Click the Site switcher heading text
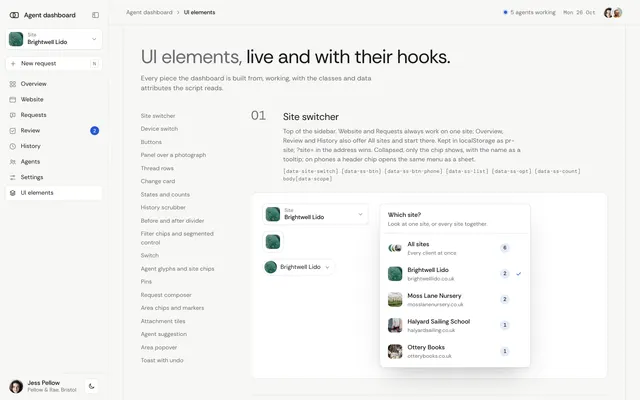640x400 pixels. (311, 117)
